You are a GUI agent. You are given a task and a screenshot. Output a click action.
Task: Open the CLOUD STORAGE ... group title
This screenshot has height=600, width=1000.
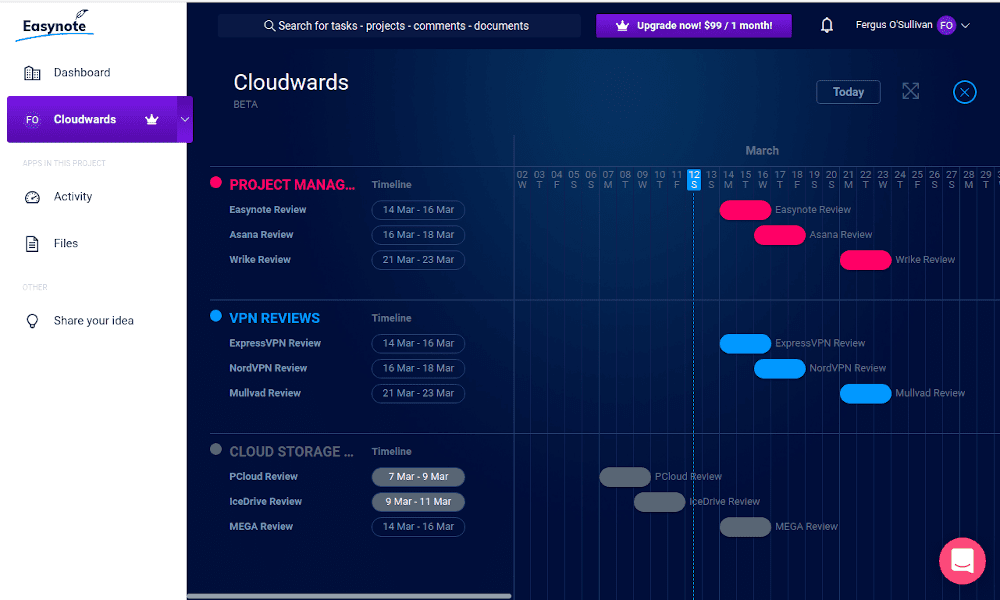point(291,451)
